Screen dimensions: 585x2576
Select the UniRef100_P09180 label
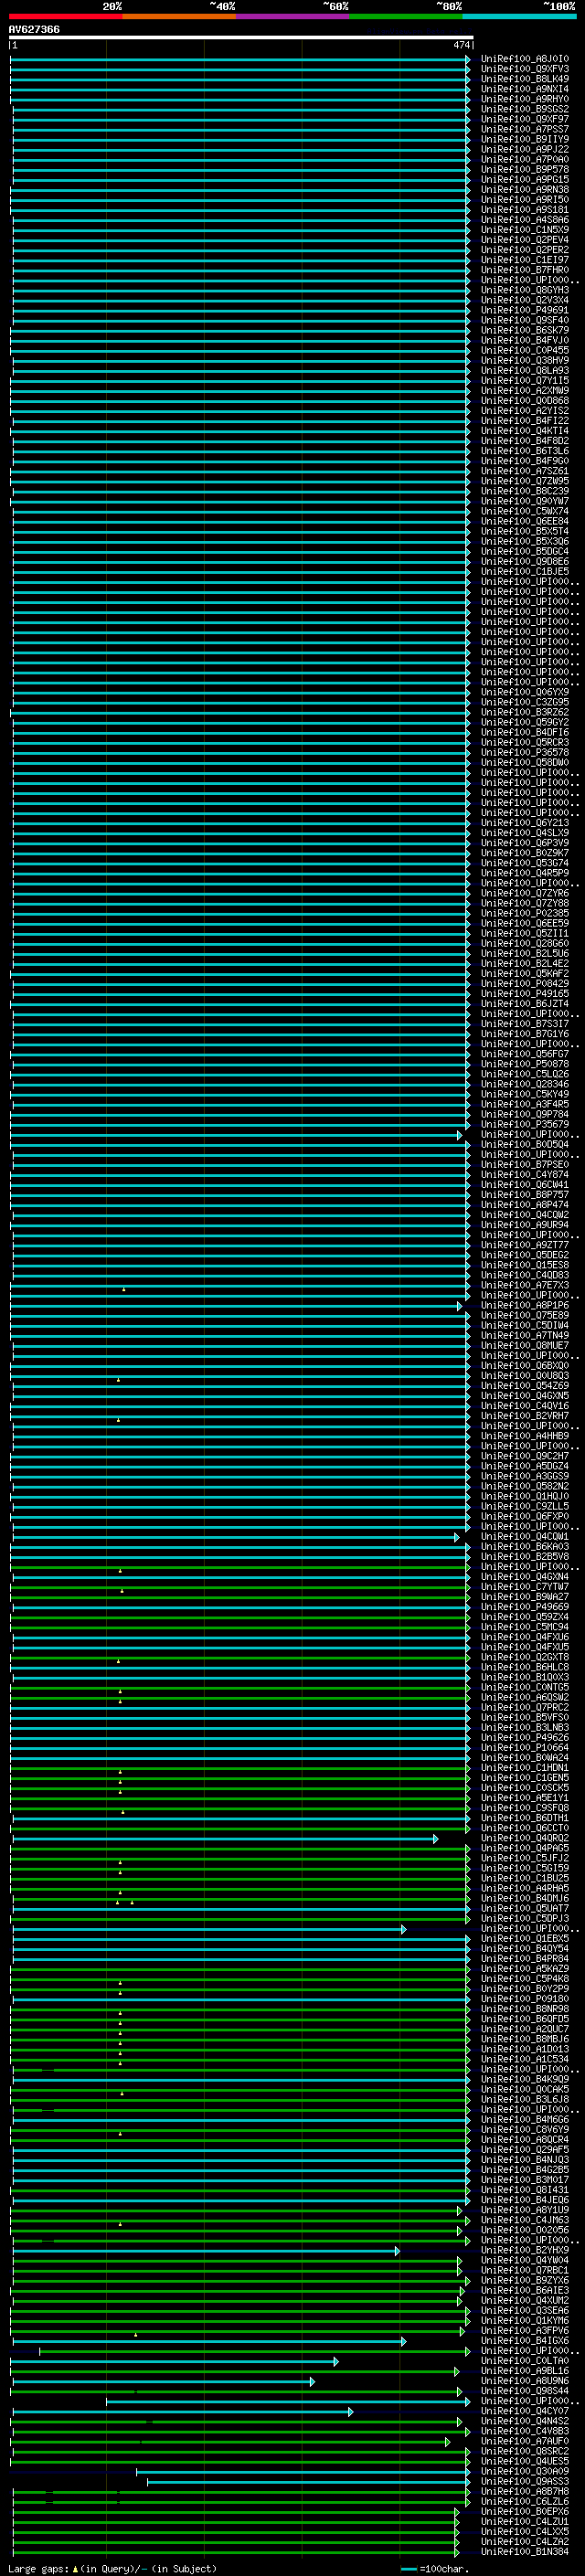coord(525,1999)
